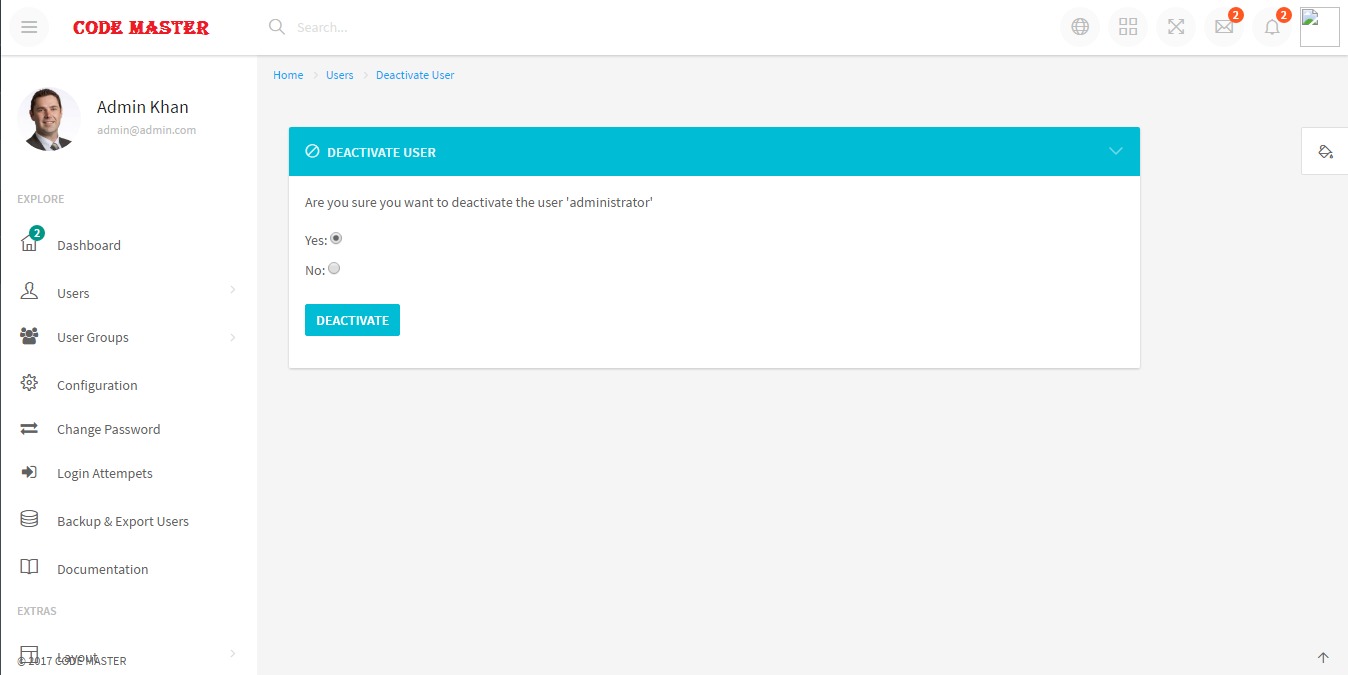This screenshot has width=1348, height=675.
Task: Select the Yes radio button
Action: click(336, 238)
